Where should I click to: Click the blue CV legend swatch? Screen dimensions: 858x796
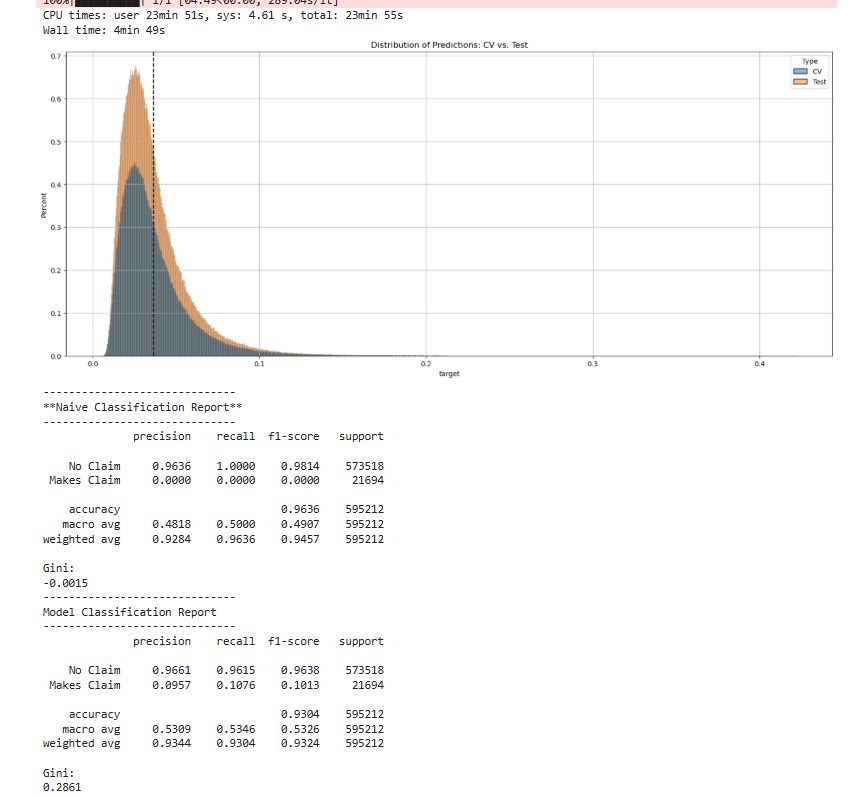coord(800,72)
